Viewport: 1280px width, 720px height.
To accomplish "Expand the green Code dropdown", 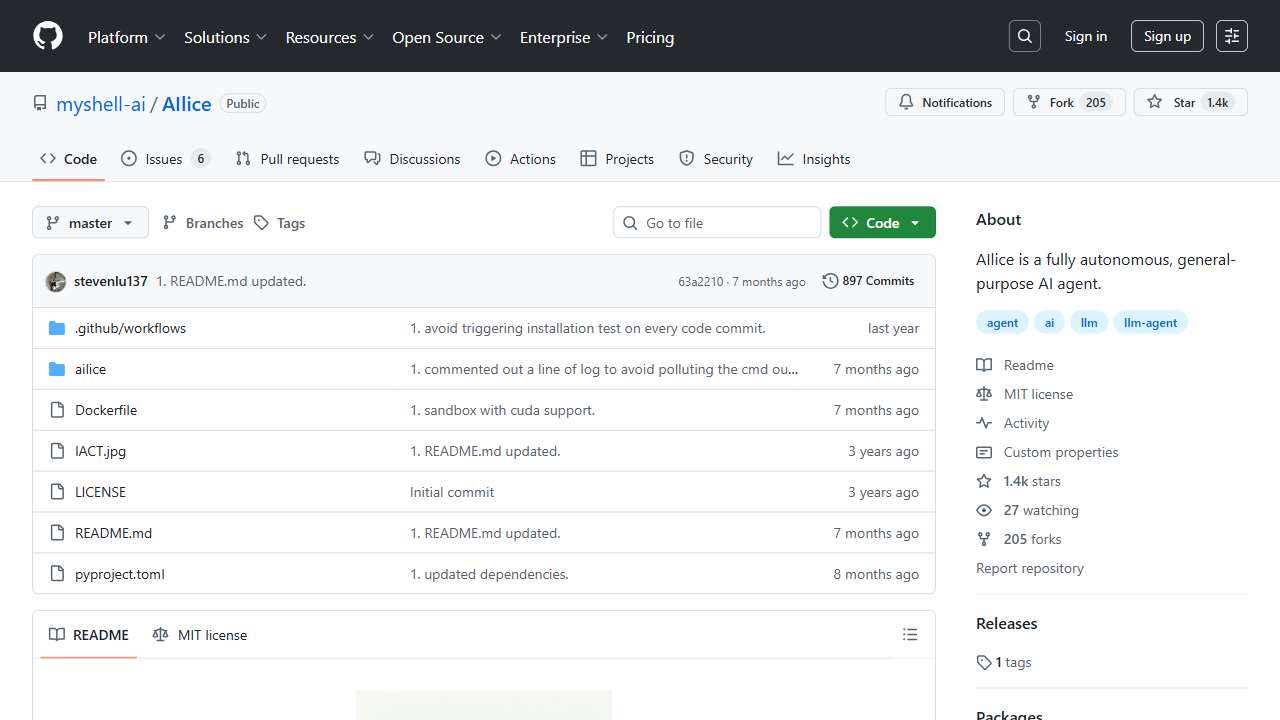I will click(882, 223).
